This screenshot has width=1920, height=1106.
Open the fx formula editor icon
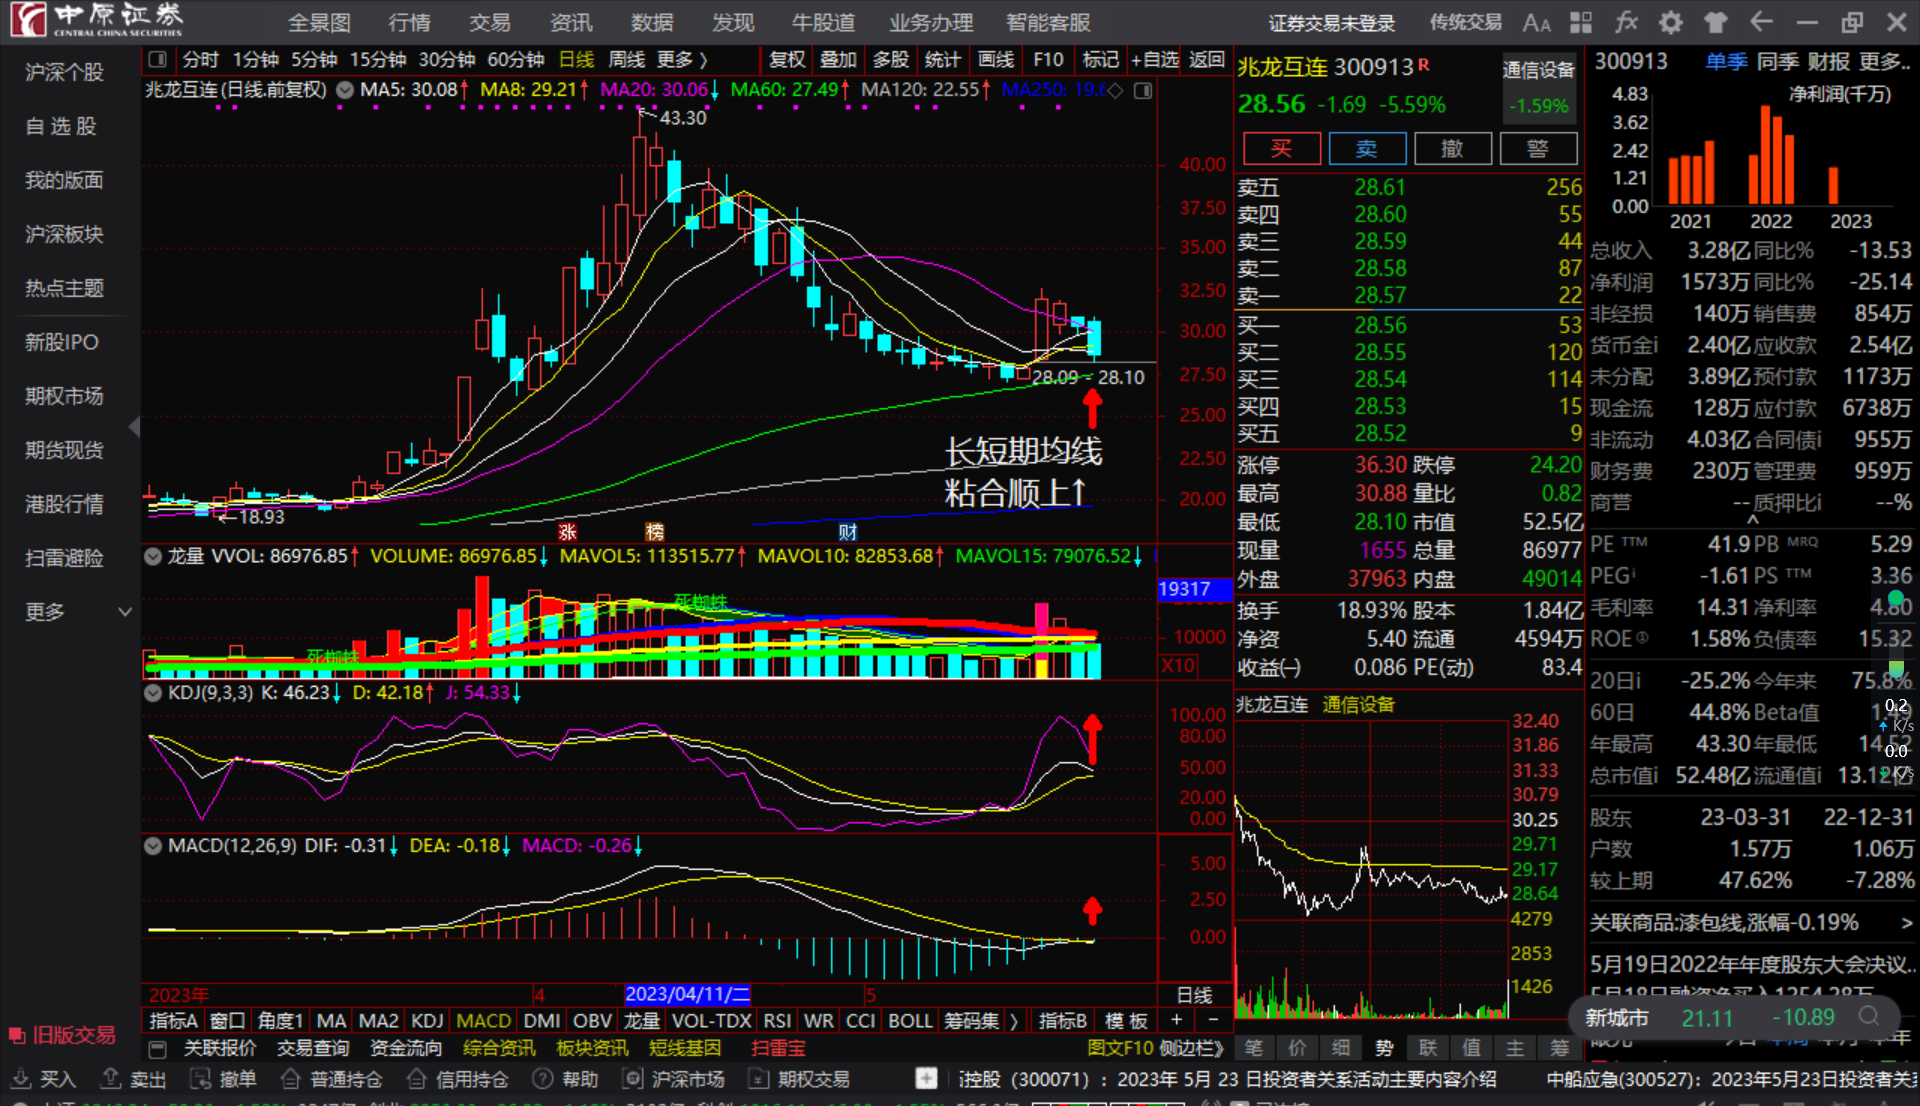(x=1626, y=22)
